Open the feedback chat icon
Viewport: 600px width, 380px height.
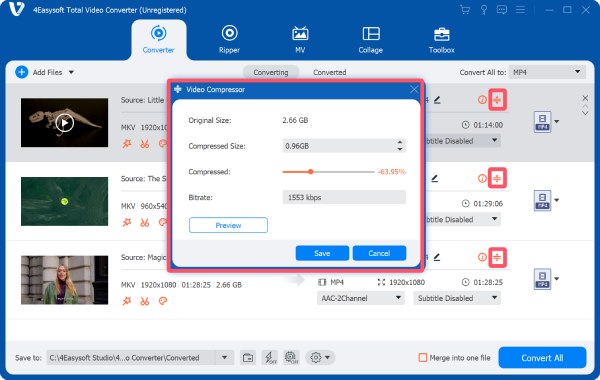pos(502,10)
